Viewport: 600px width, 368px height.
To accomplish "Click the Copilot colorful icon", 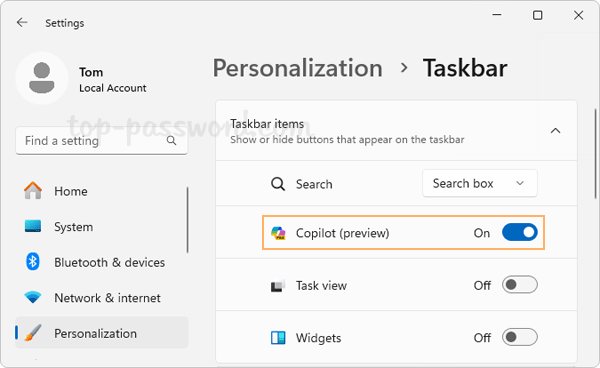I will tap(278, 233).
